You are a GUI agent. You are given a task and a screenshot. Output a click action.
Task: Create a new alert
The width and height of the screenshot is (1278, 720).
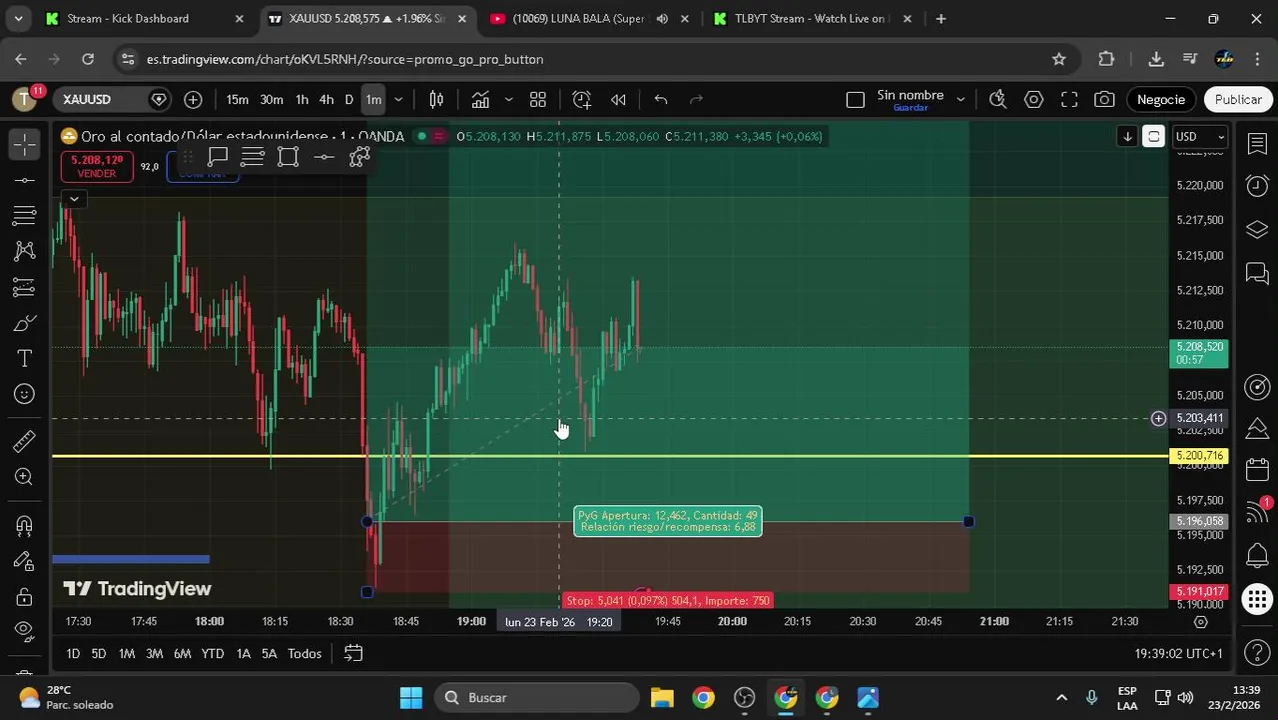(x=582, y=99)
